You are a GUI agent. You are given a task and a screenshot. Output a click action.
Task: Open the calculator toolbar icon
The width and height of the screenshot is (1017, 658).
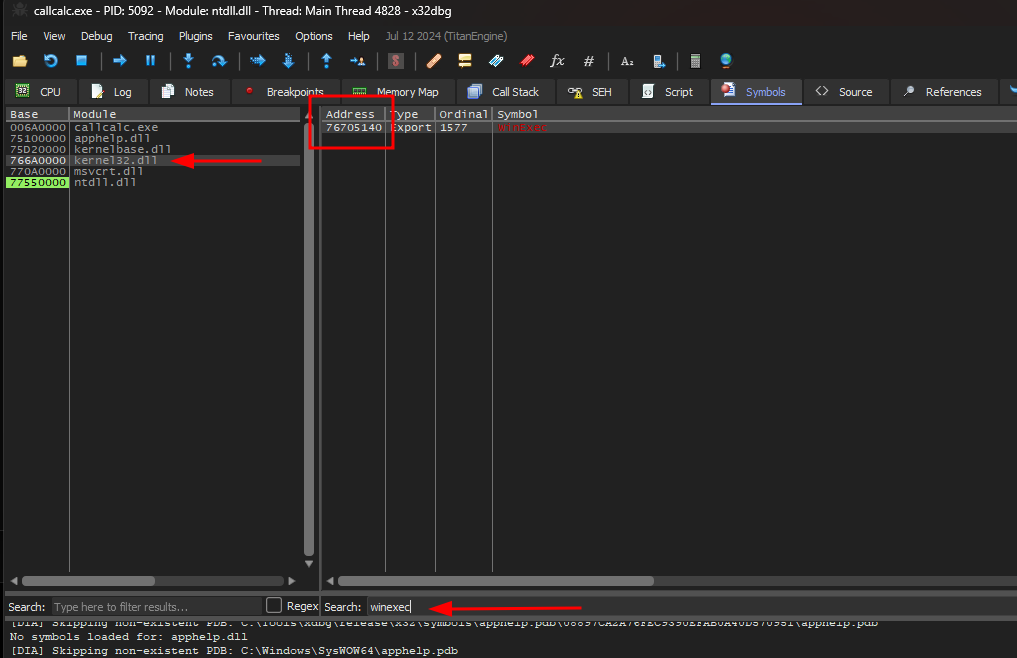[x=695, y=61]
